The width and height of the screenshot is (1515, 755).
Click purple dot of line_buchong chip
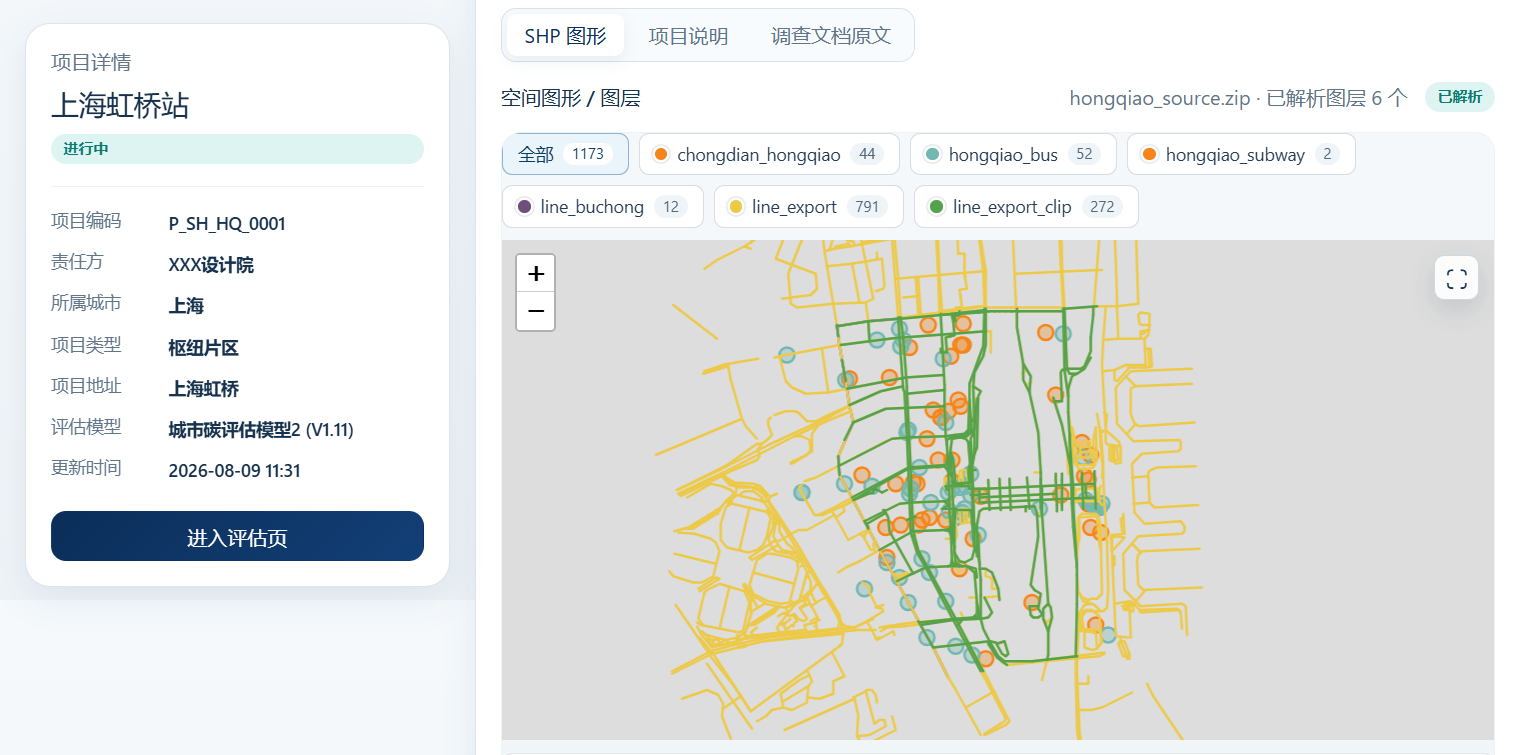pos(524,207)
